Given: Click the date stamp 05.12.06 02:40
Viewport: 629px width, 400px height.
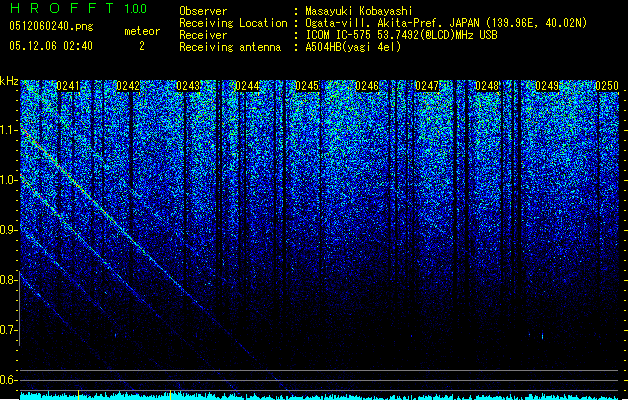Looking at the screenshot, I should 51,46.
